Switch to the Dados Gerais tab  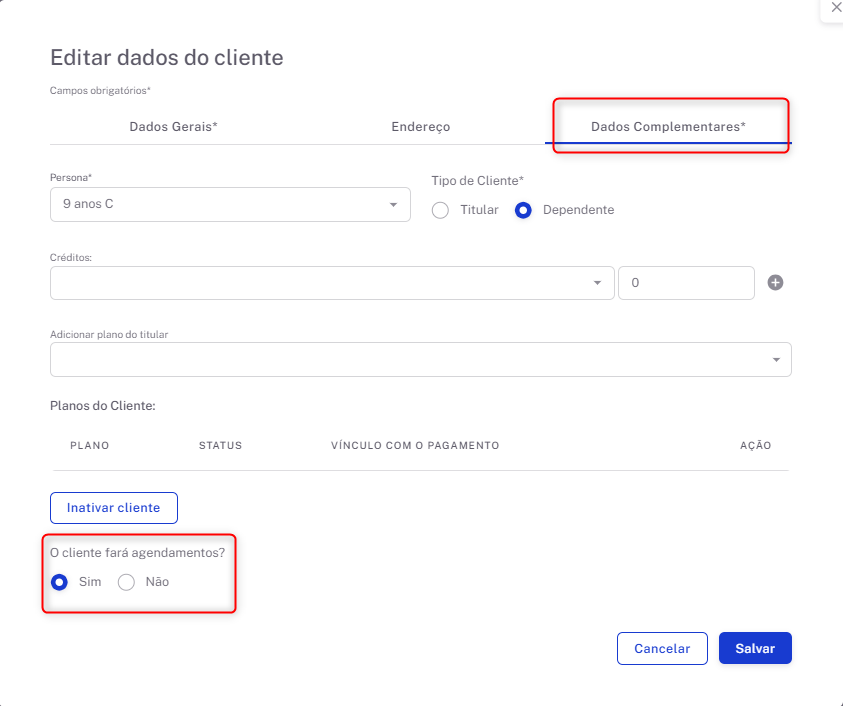click(x=173, y=127)
